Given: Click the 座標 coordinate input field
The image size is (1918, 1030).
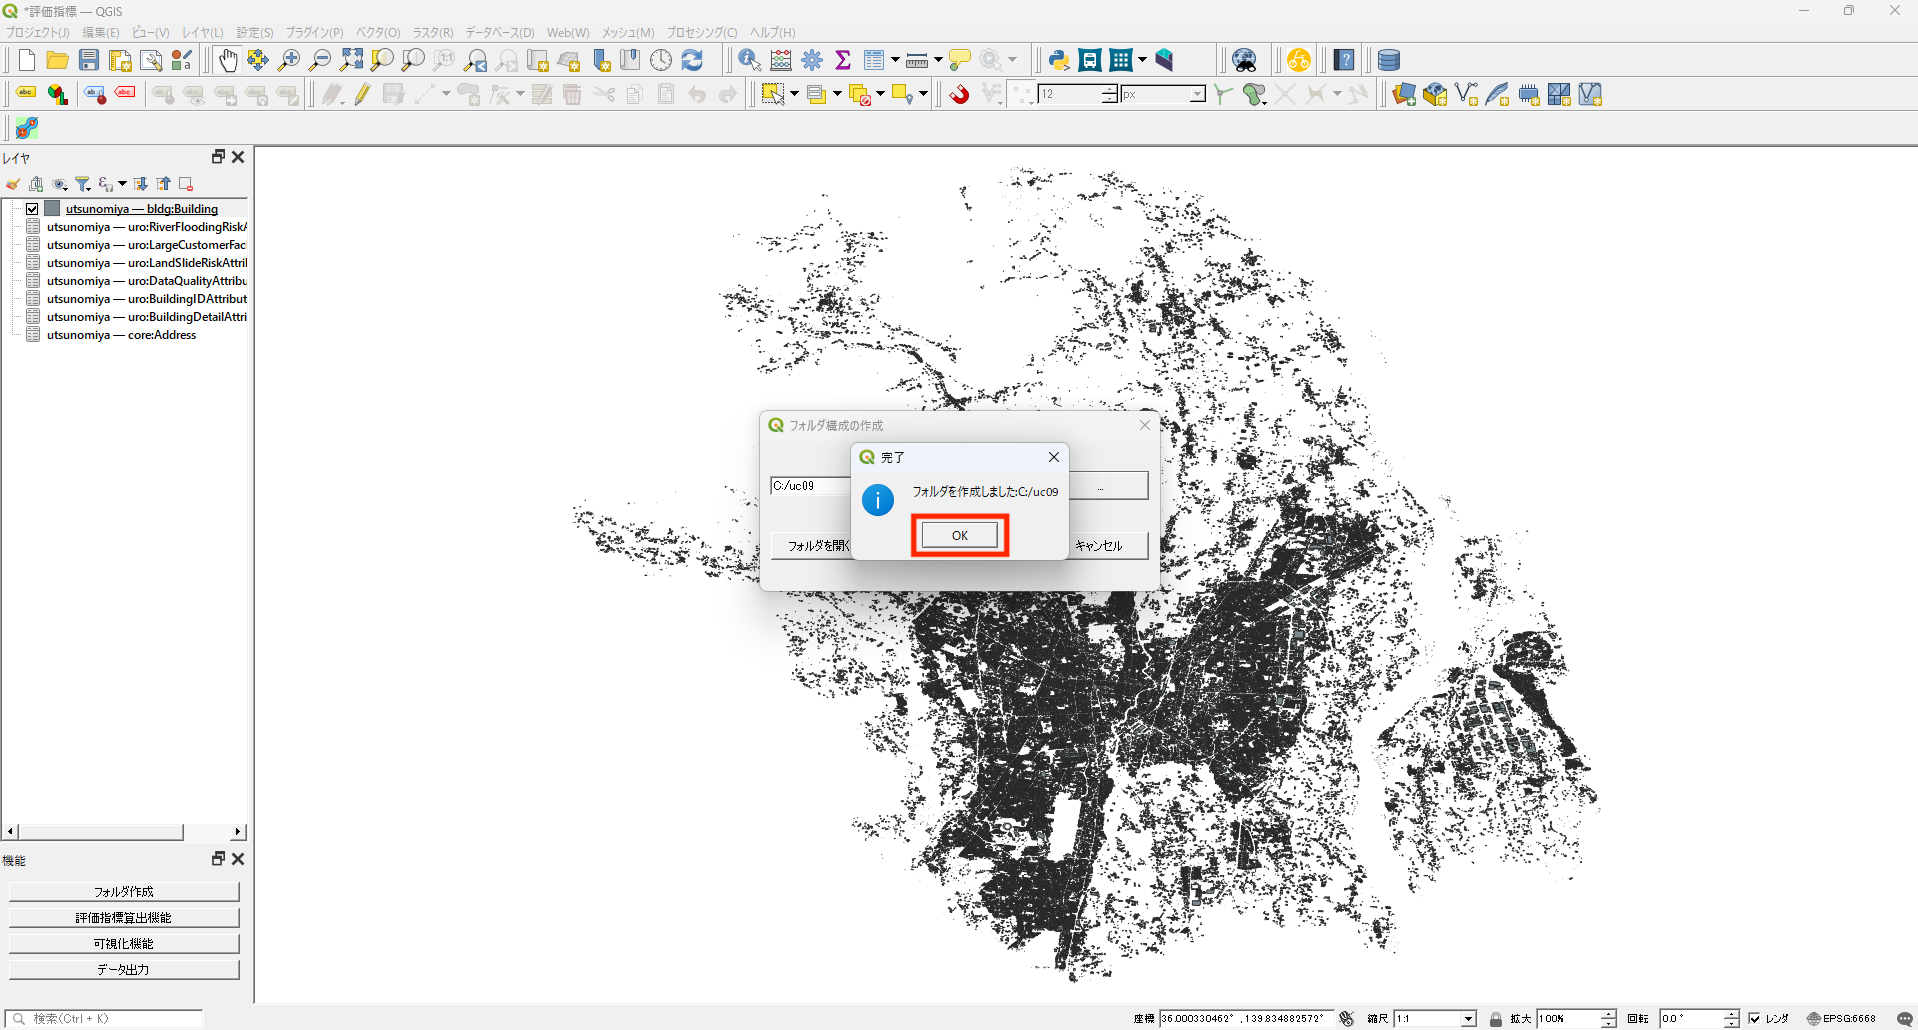Looking at the screenshot, I should point(1244,1019).
